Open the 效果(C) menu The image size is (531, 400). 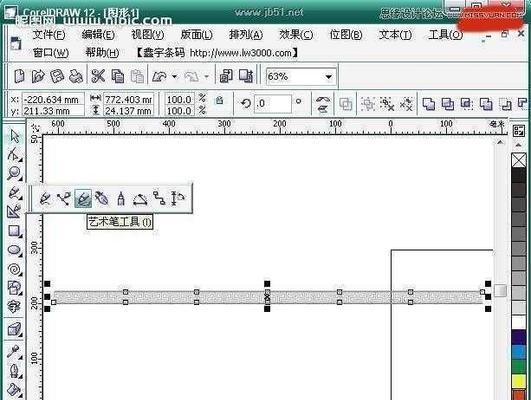296,35
